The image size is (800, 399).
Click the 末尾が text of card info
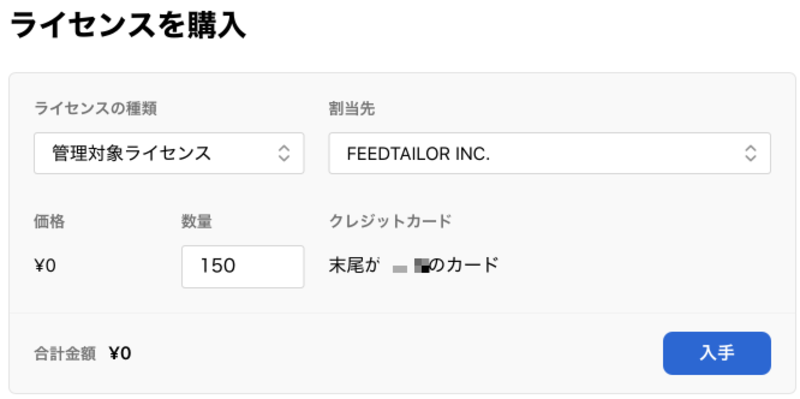tap(354, 265)
